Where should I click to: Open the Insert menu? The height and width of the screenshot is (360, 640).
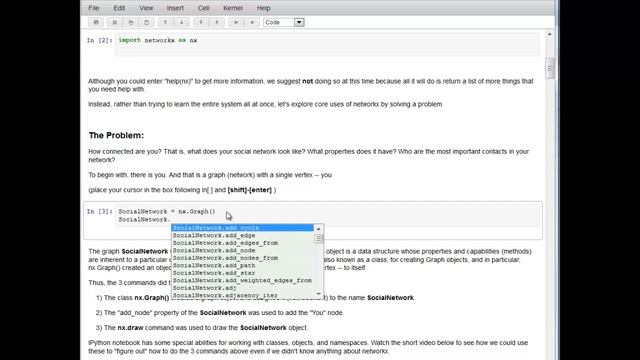pyautogui.click(x=175, y=8)
